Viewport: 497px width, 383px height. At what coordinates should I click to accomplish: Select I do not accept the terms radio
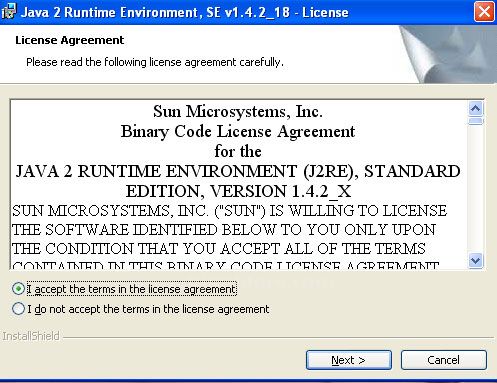click(18, 309)
